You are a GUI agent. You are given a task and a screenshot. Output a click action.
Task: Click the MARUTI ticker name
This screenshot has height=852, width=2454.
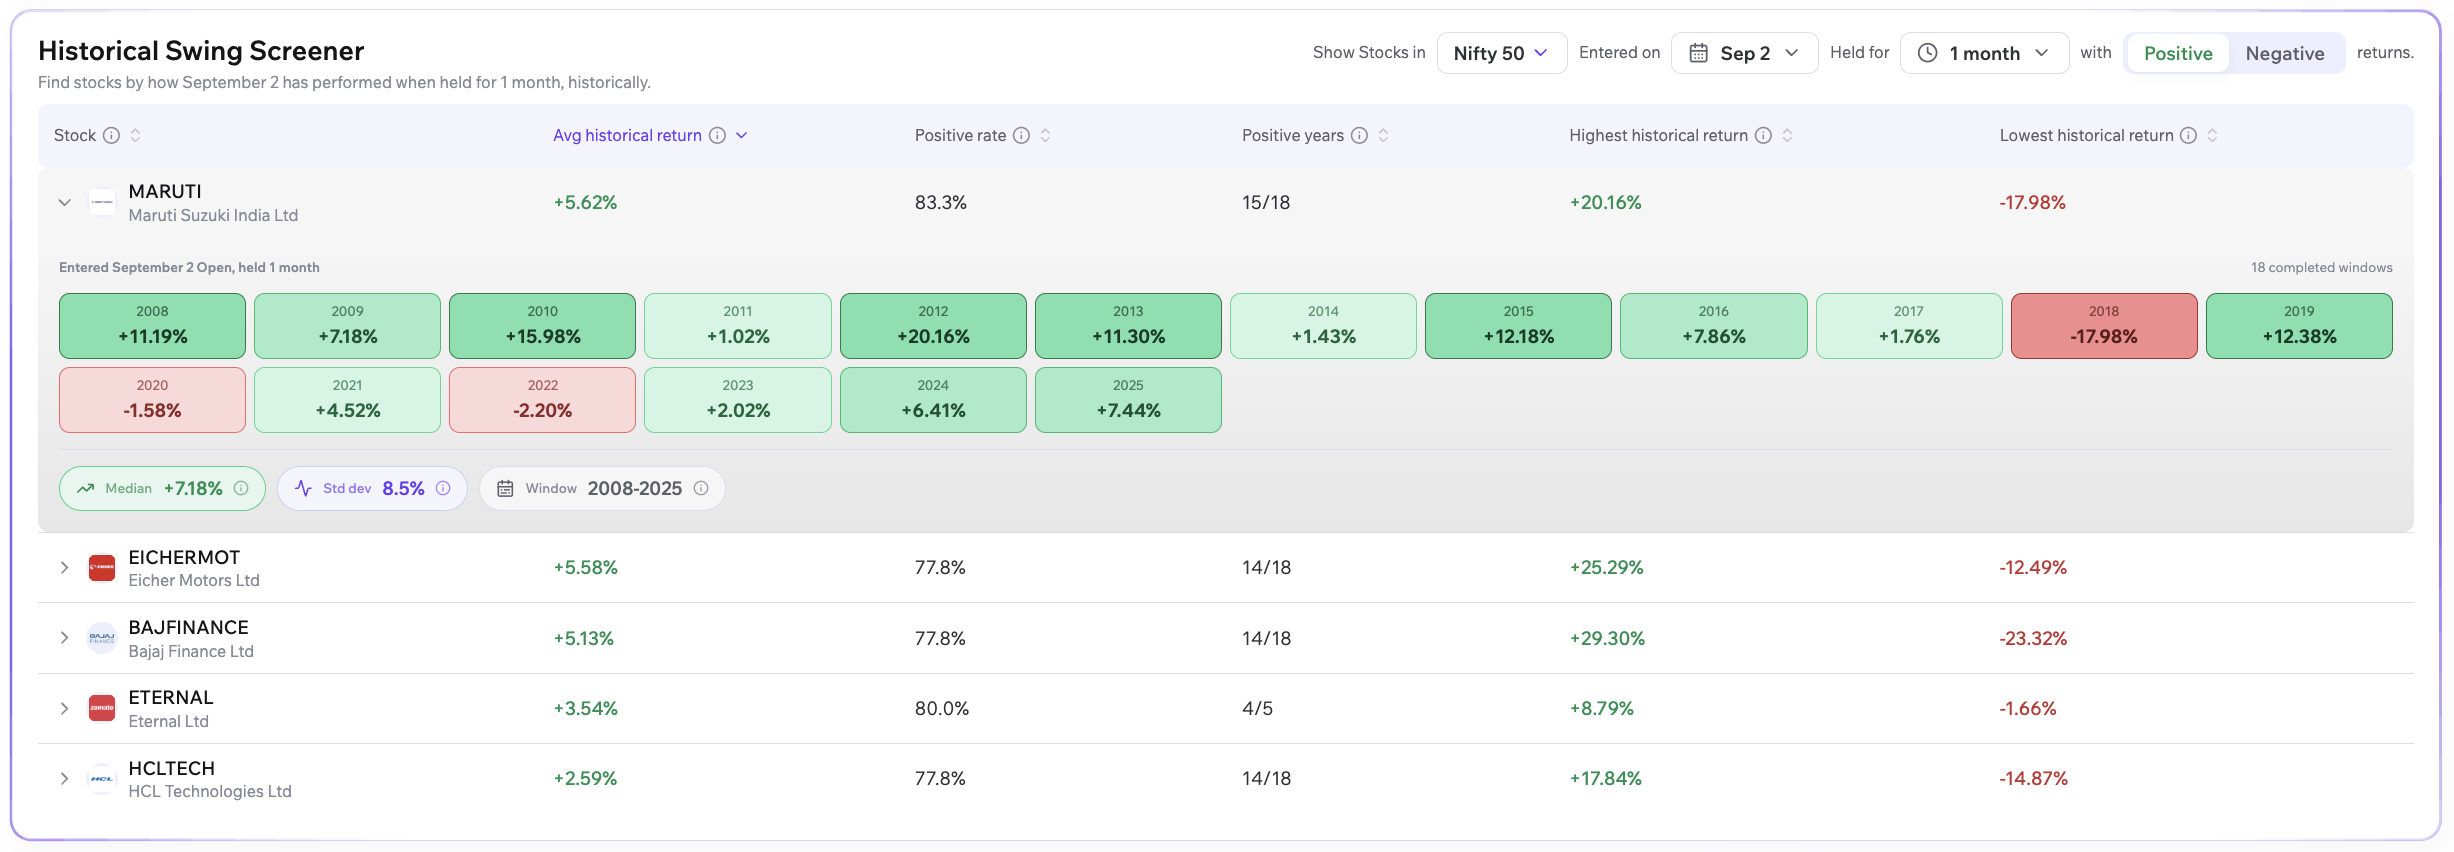pos(165,191)
